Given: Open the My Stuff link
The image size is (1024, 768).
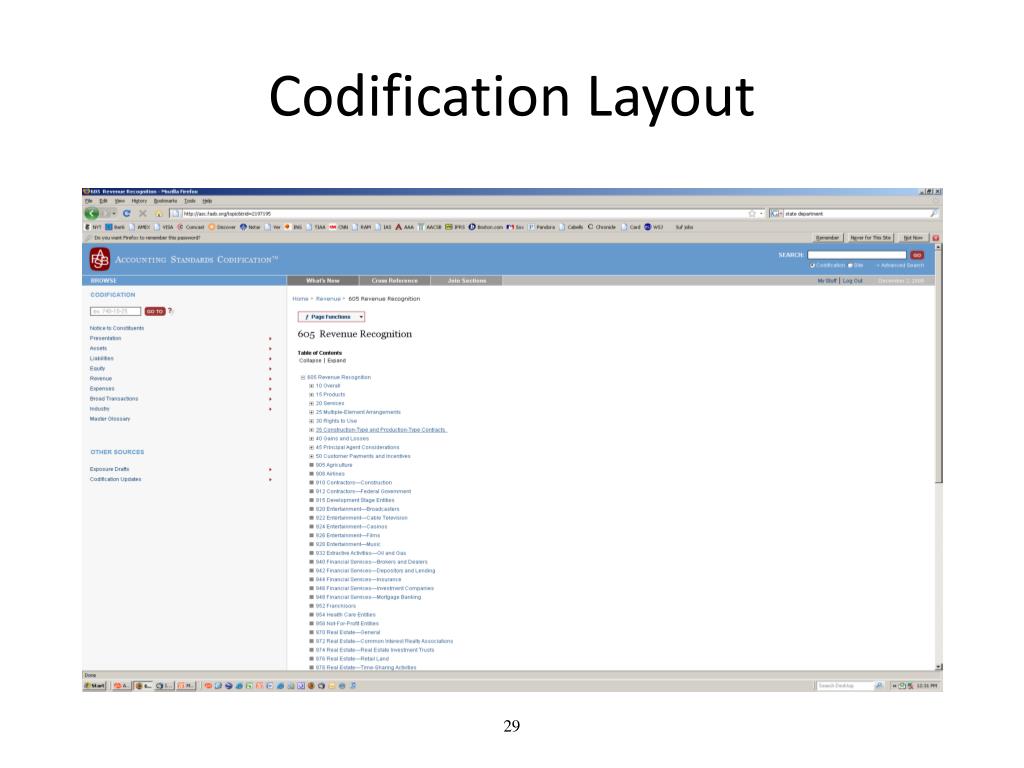Looking at the screenshot, I should 827,281.
